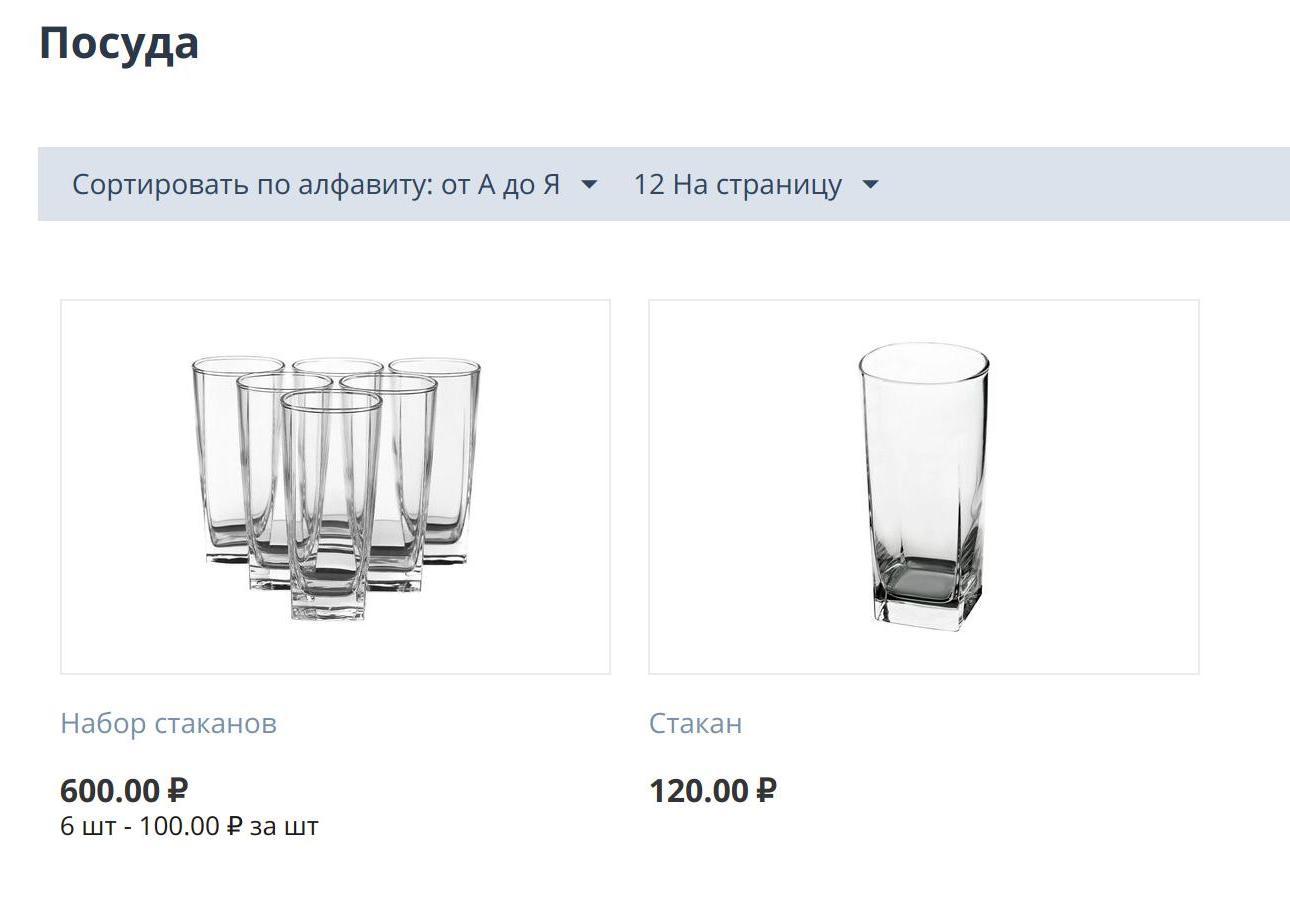Open the single glass product image
Image resolution: width=1290 pixels, height=897 pixels.
(x=923, y=487)
